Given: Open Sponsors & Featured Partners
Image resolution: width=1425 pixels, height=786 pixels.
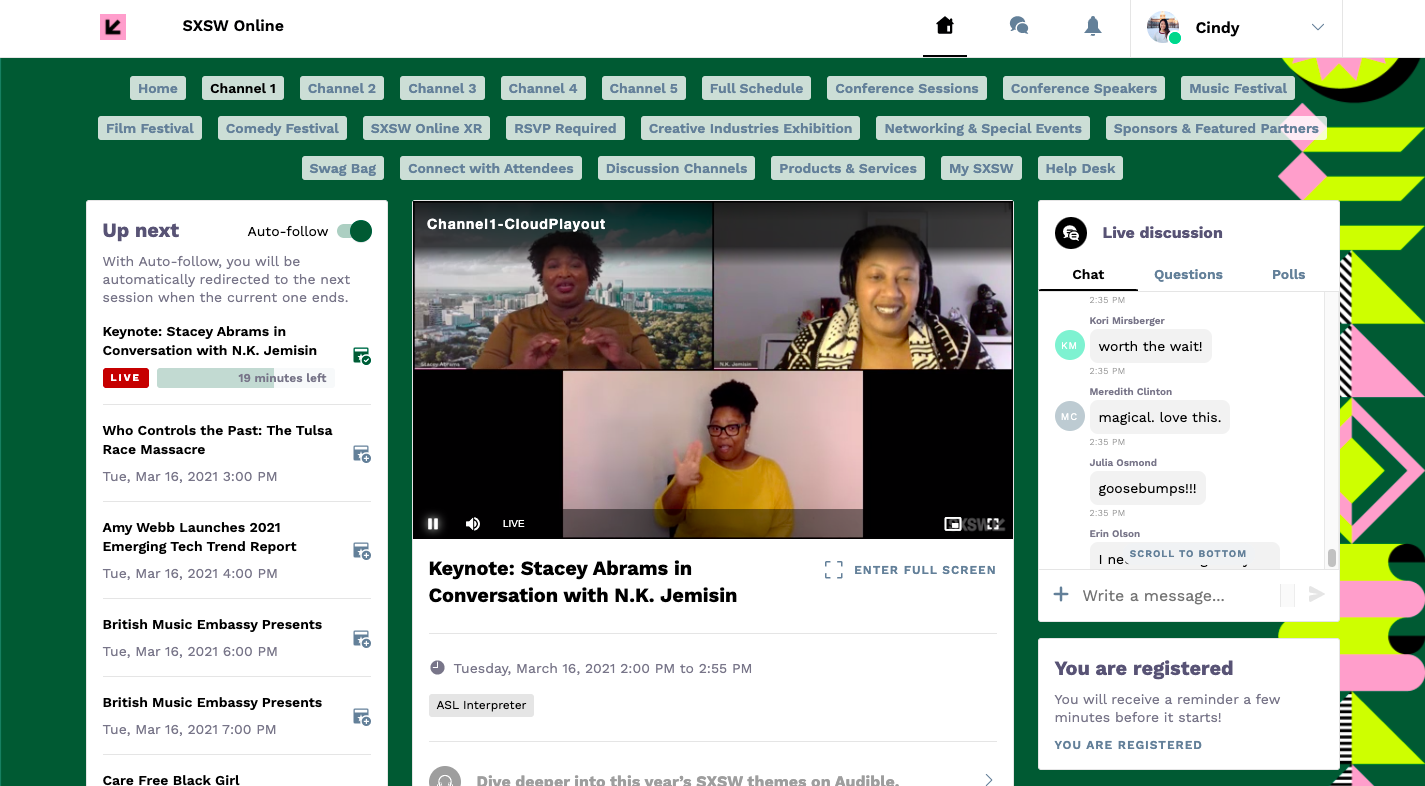Looking at the screenshot, I should point(1216,128).
